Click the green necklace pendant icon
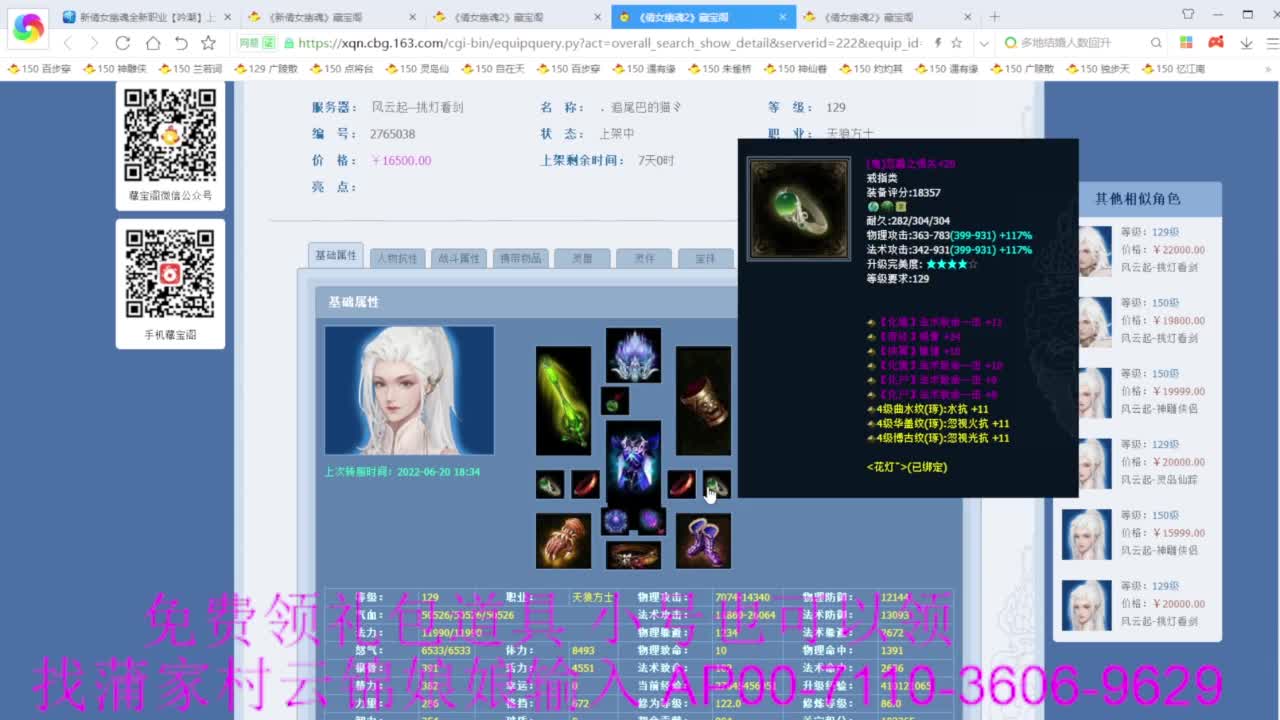This screenshot has height=720, width=1280. [615, 401]
